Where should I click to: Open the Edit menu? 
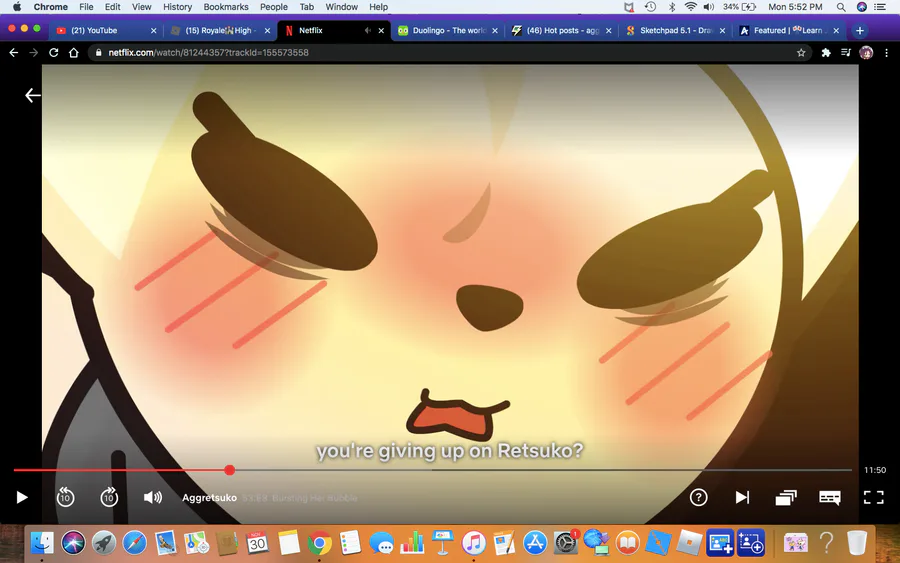[x=112, y=7]
